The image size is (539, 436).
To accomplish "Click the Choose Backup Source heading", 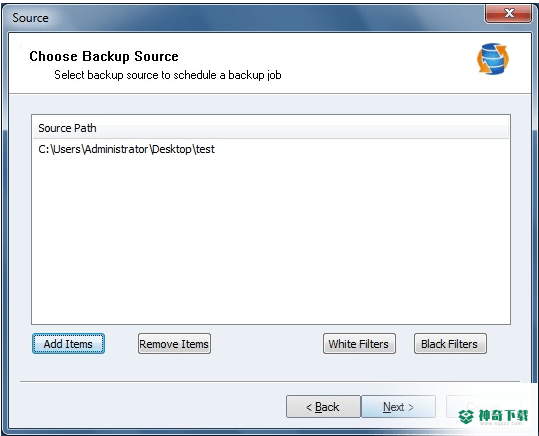I will point(104,56).
